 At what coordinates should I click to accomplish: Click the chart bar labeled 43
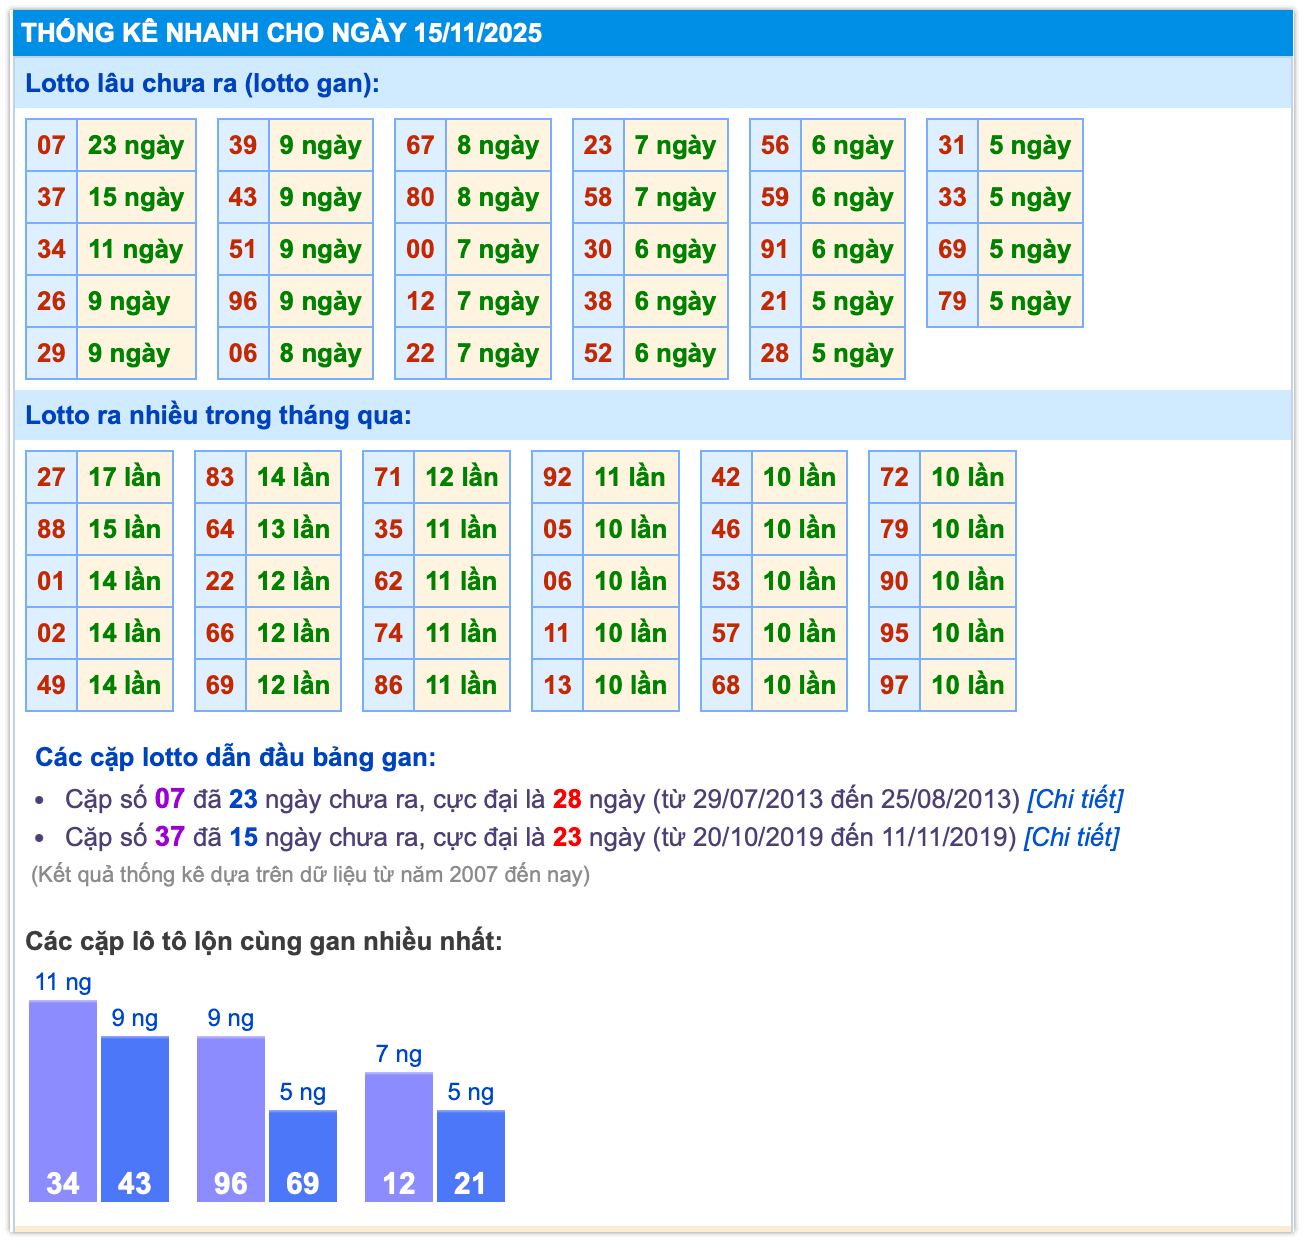[x=135, y=1118]
